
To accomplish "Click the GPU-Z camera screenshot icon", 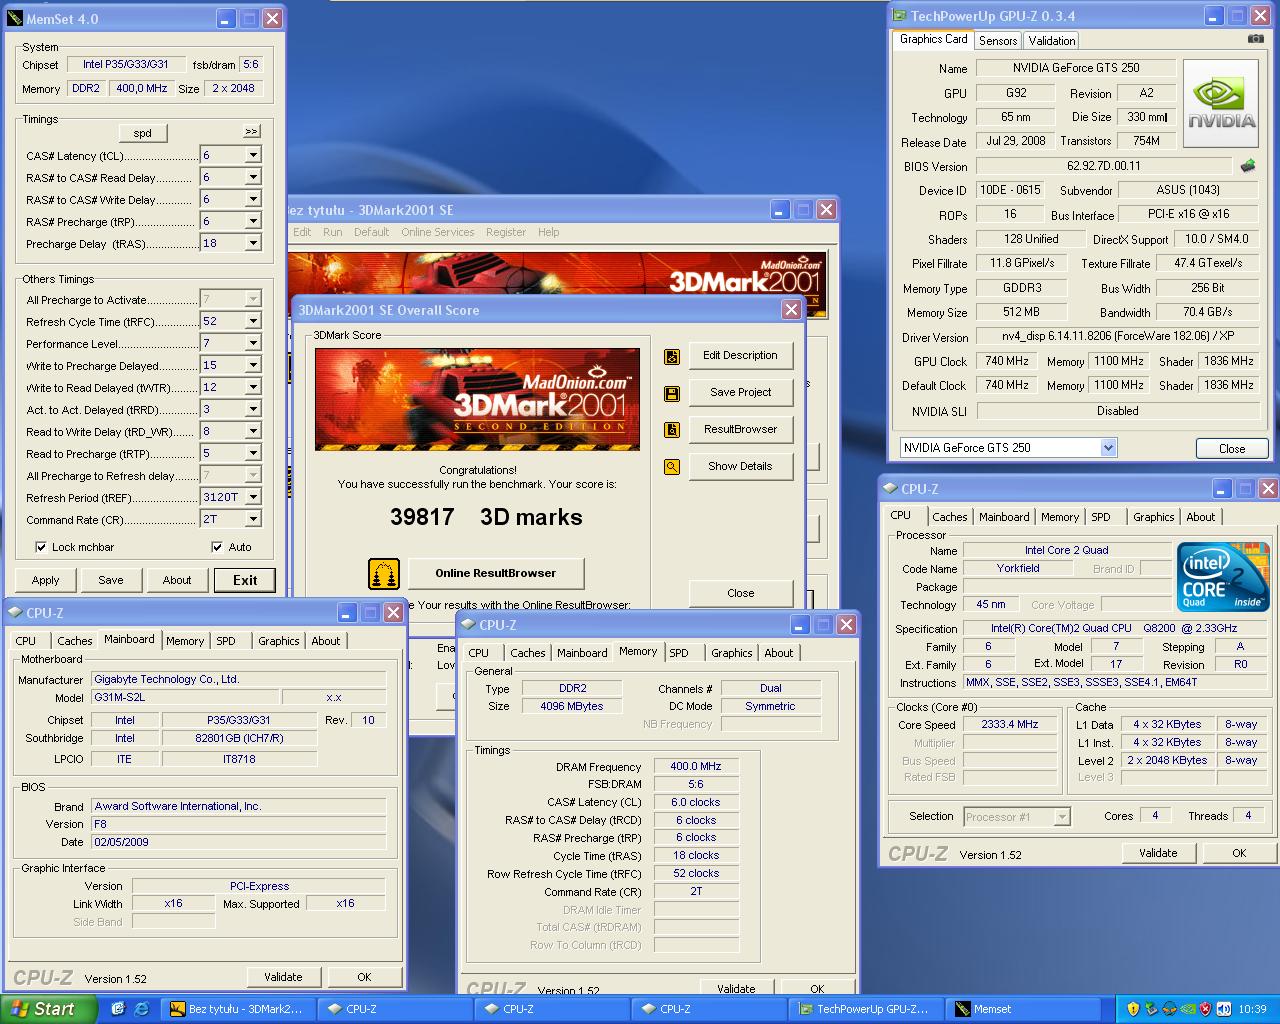I will click(x=1256, y=39).
